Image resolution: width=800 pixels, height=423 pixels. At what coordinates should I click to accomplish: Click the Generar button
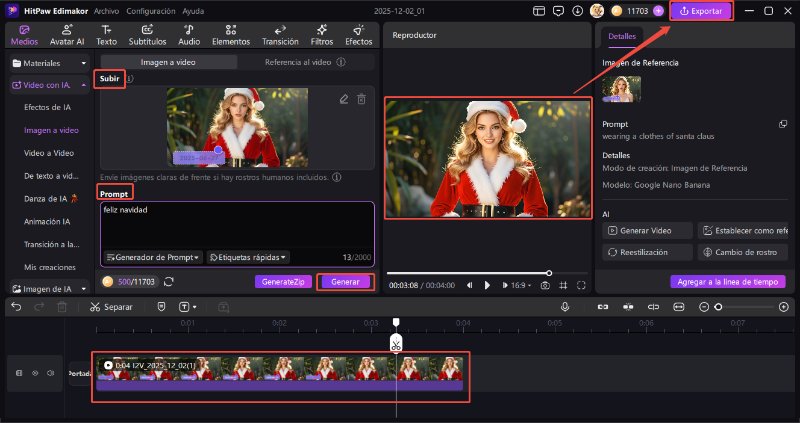345,282
